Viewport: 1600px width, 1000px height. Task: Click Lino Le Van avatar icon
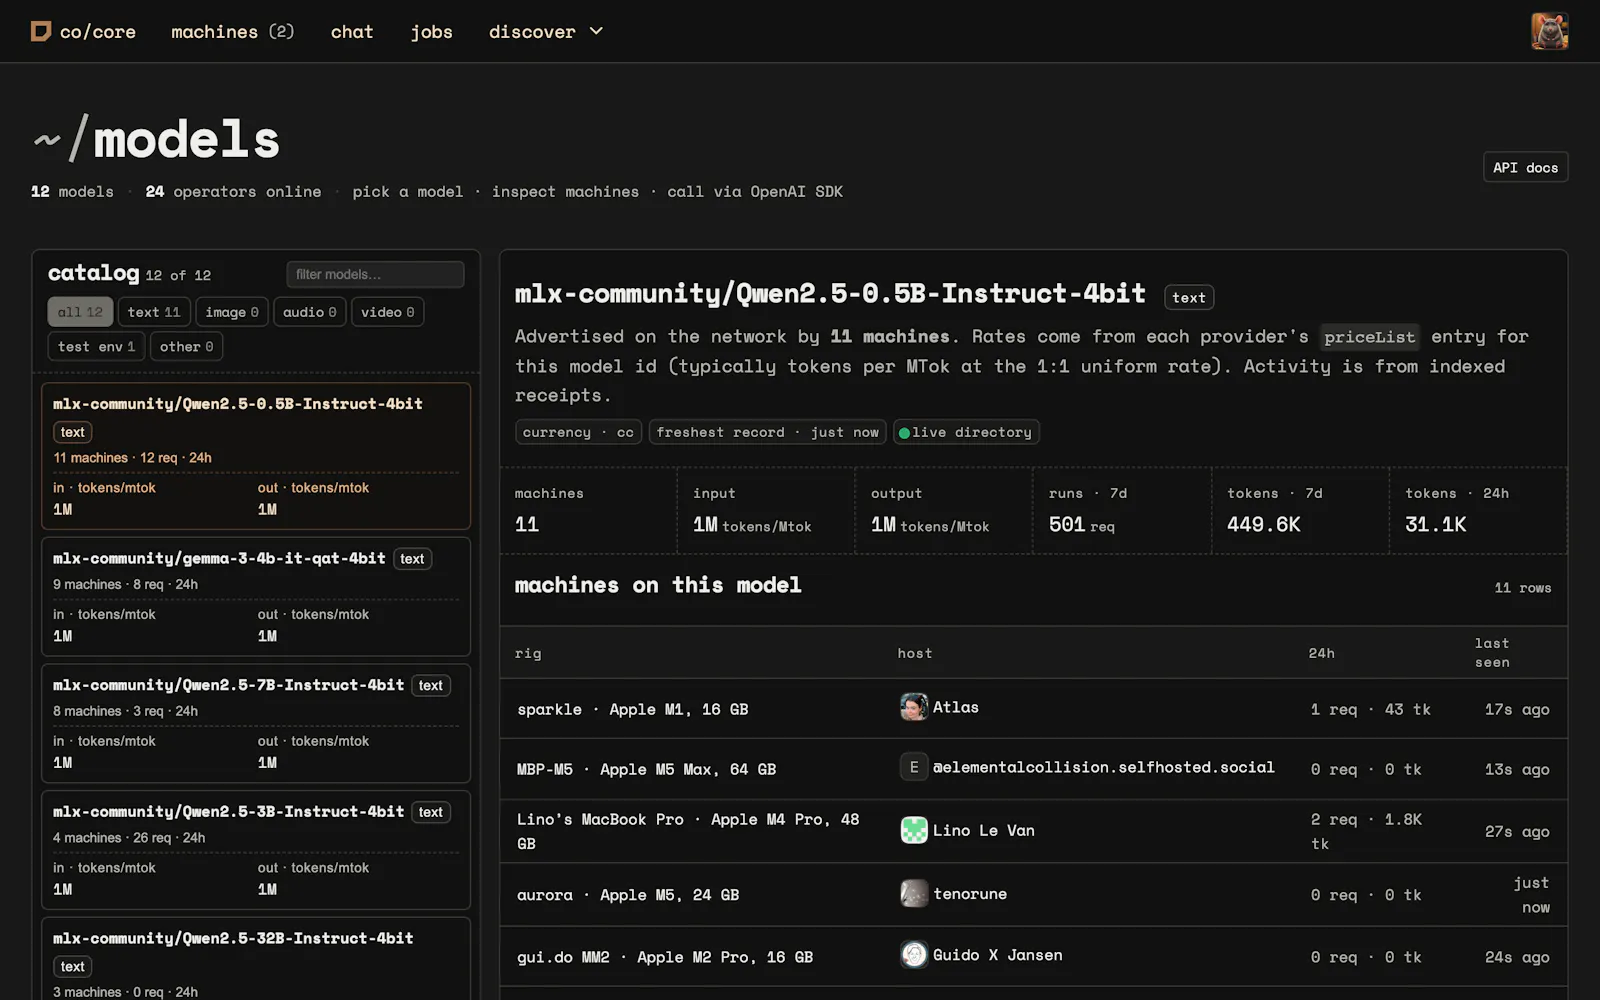[x=913, y=830]
